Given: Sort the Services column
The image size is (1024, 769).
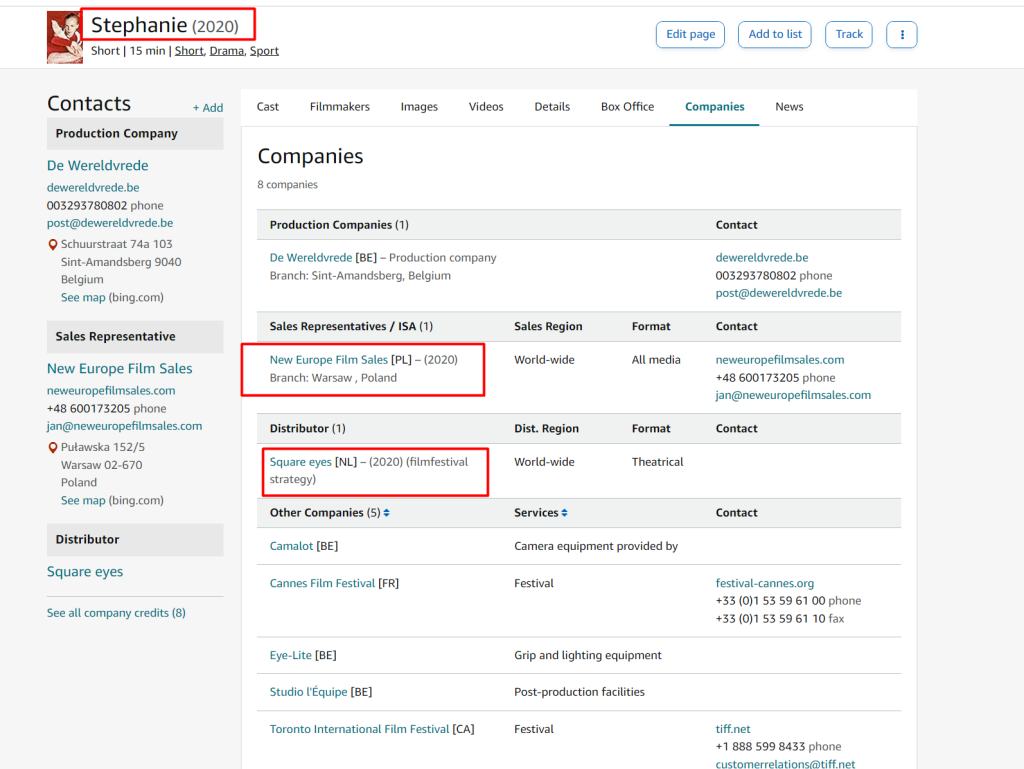Looking at the screenshot, I should [564, 513].
